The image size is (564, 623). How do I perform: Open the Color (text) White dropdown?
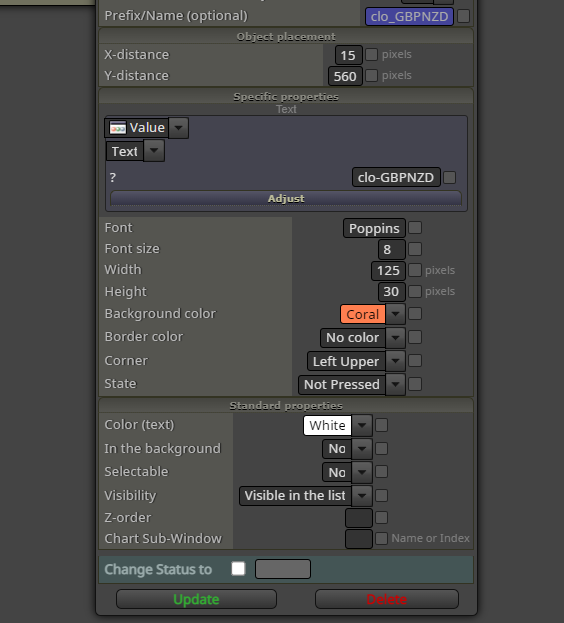tap(362, 426)
